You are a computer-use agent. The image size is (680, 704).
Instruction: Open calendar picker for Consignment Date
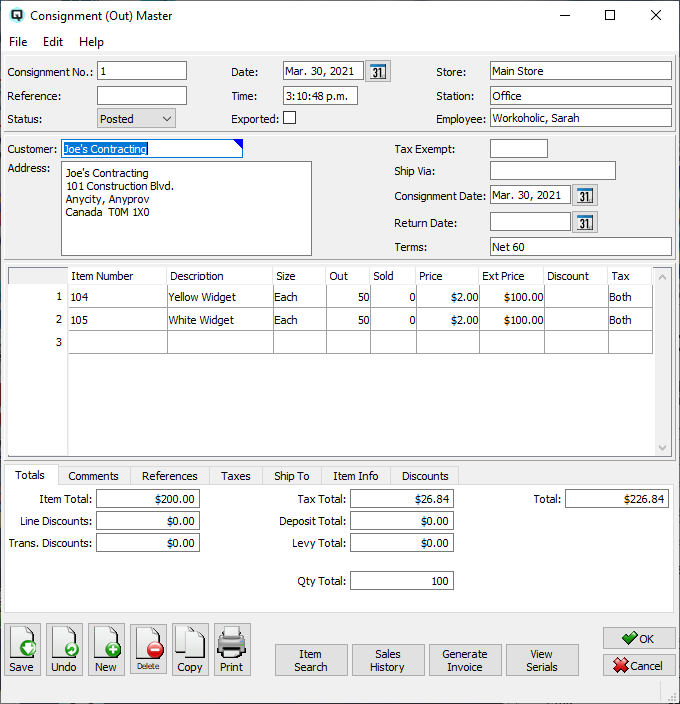(x=584, y=196)
